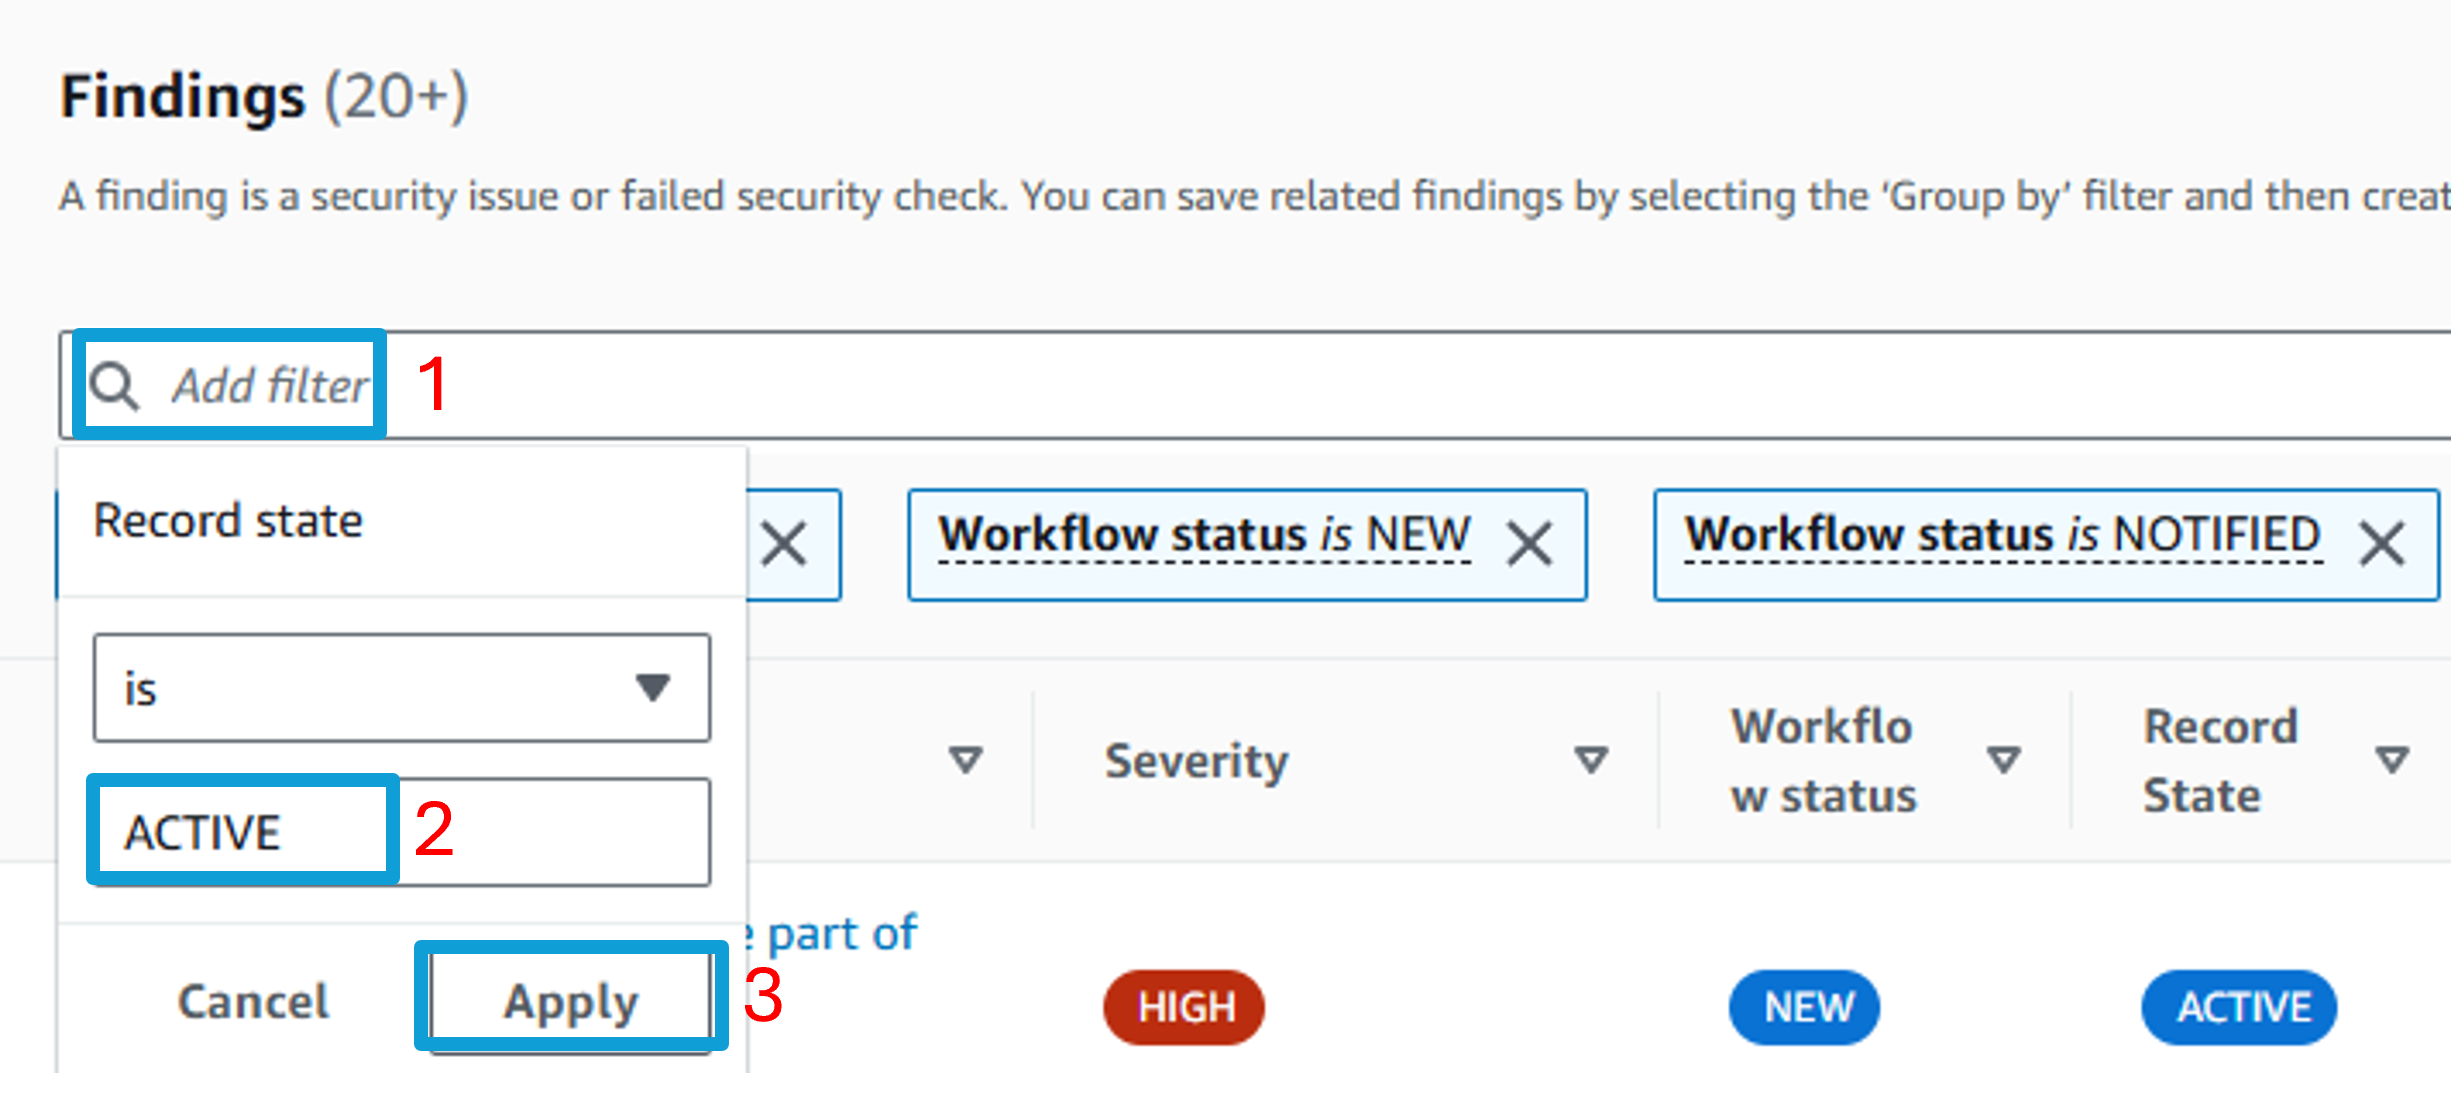Image resolution: width=2451 pixels, height=1094 pixels.
Task: Click the Workflow status is NEW filter chip
Action: tap(1247, 545)
